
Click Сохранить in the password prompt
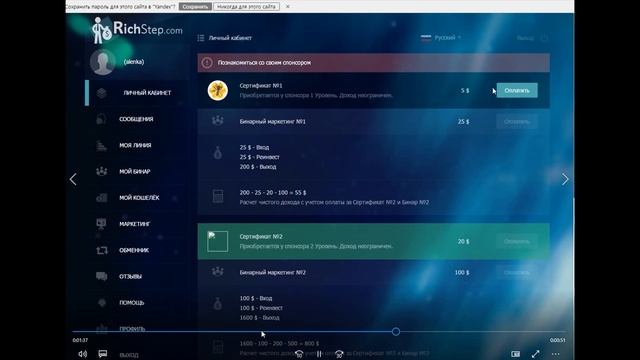tap(195, 7)
